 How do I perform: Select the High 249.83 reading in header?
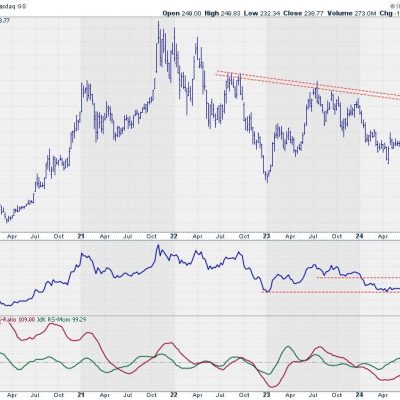click(x=222, y=13)
